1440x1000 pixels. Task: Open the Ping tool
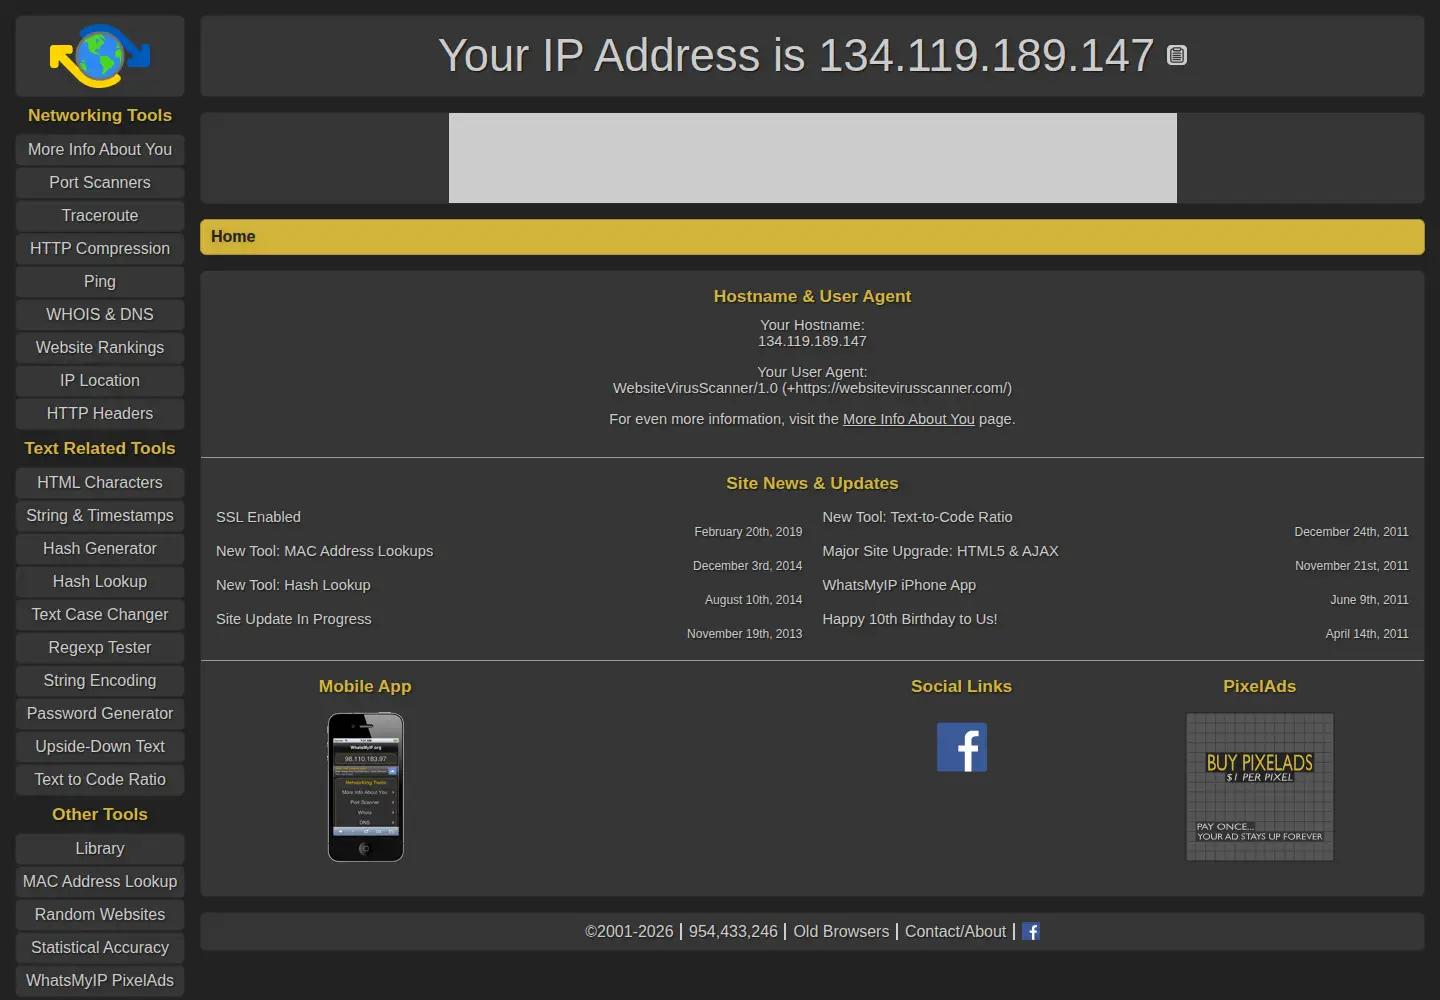(x=100, y=281)
